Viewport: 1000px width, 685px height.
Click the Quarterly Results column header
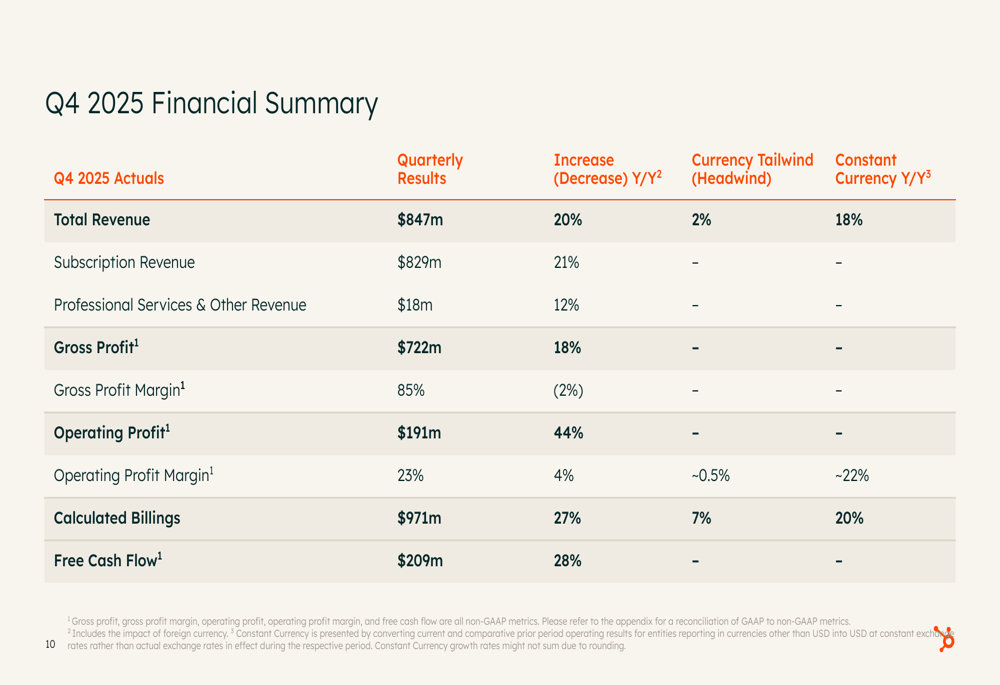(x=430, y=169)
